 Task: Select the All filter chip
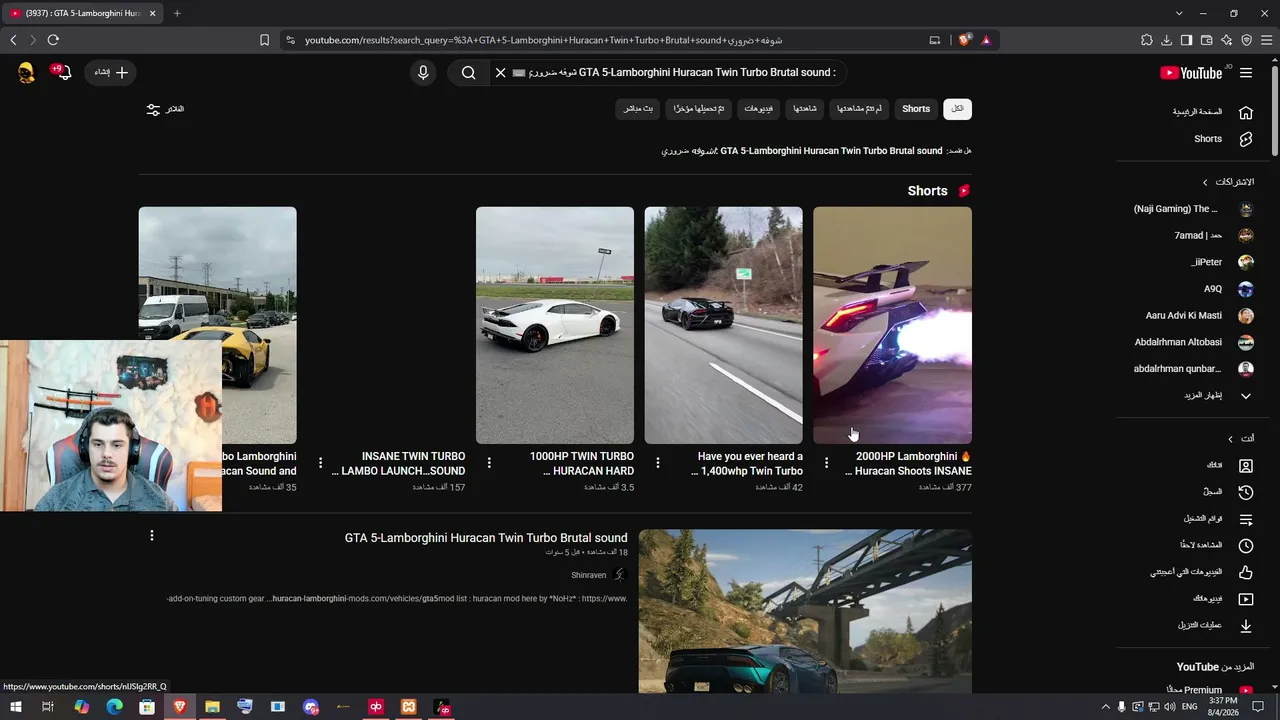pos(957,109)
